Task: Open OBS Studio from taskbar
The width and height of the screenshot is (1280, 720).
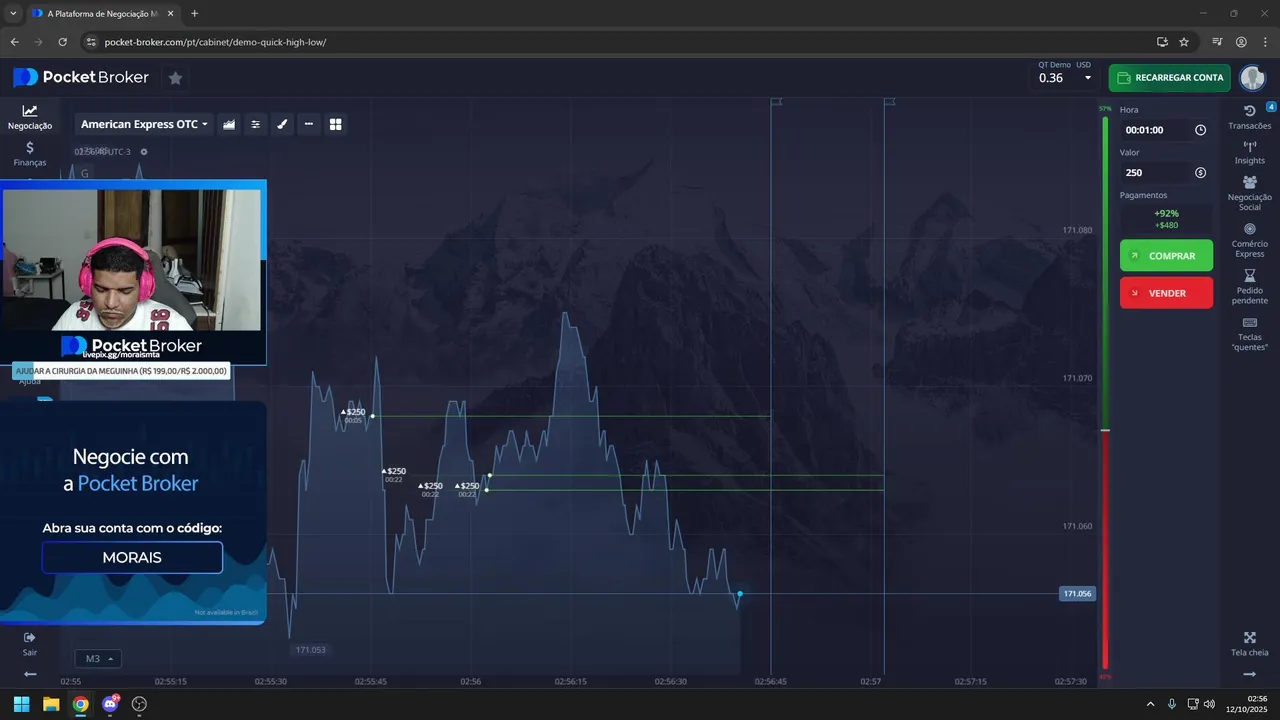Action: tap(139, 704)
